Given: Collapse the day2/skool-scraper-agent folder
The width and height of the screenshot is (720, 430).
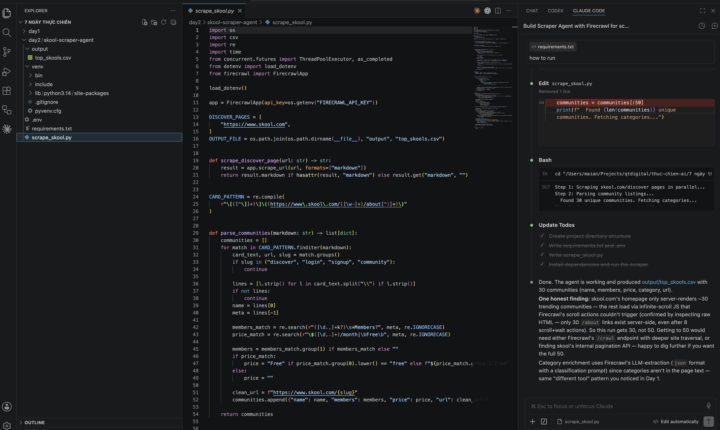Looking at the screenshot, I should (61, 40).
